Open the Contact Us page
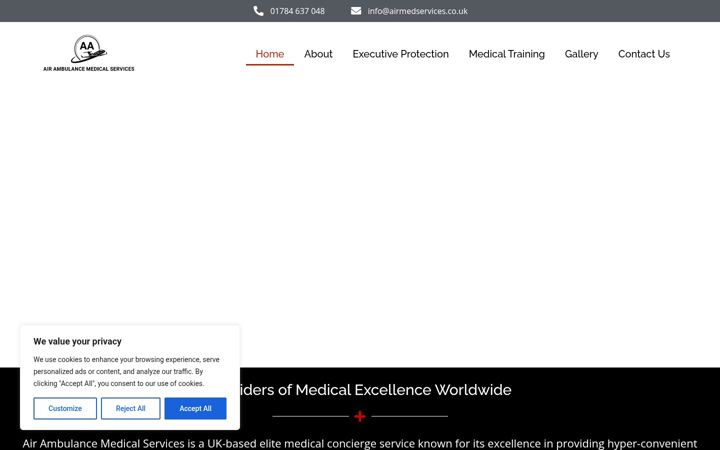720x450 pixels. [x=644, y=54]
